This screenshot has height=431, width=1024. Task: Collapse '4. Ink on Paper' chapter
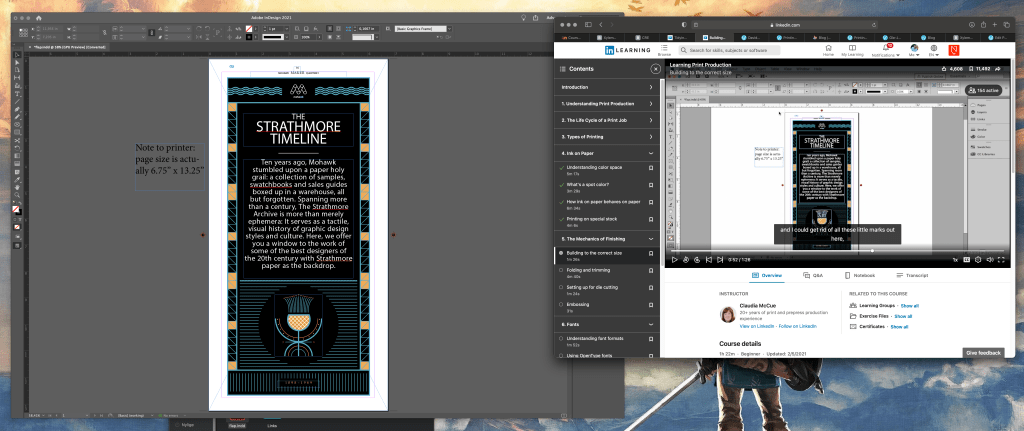tap(651, 152)
